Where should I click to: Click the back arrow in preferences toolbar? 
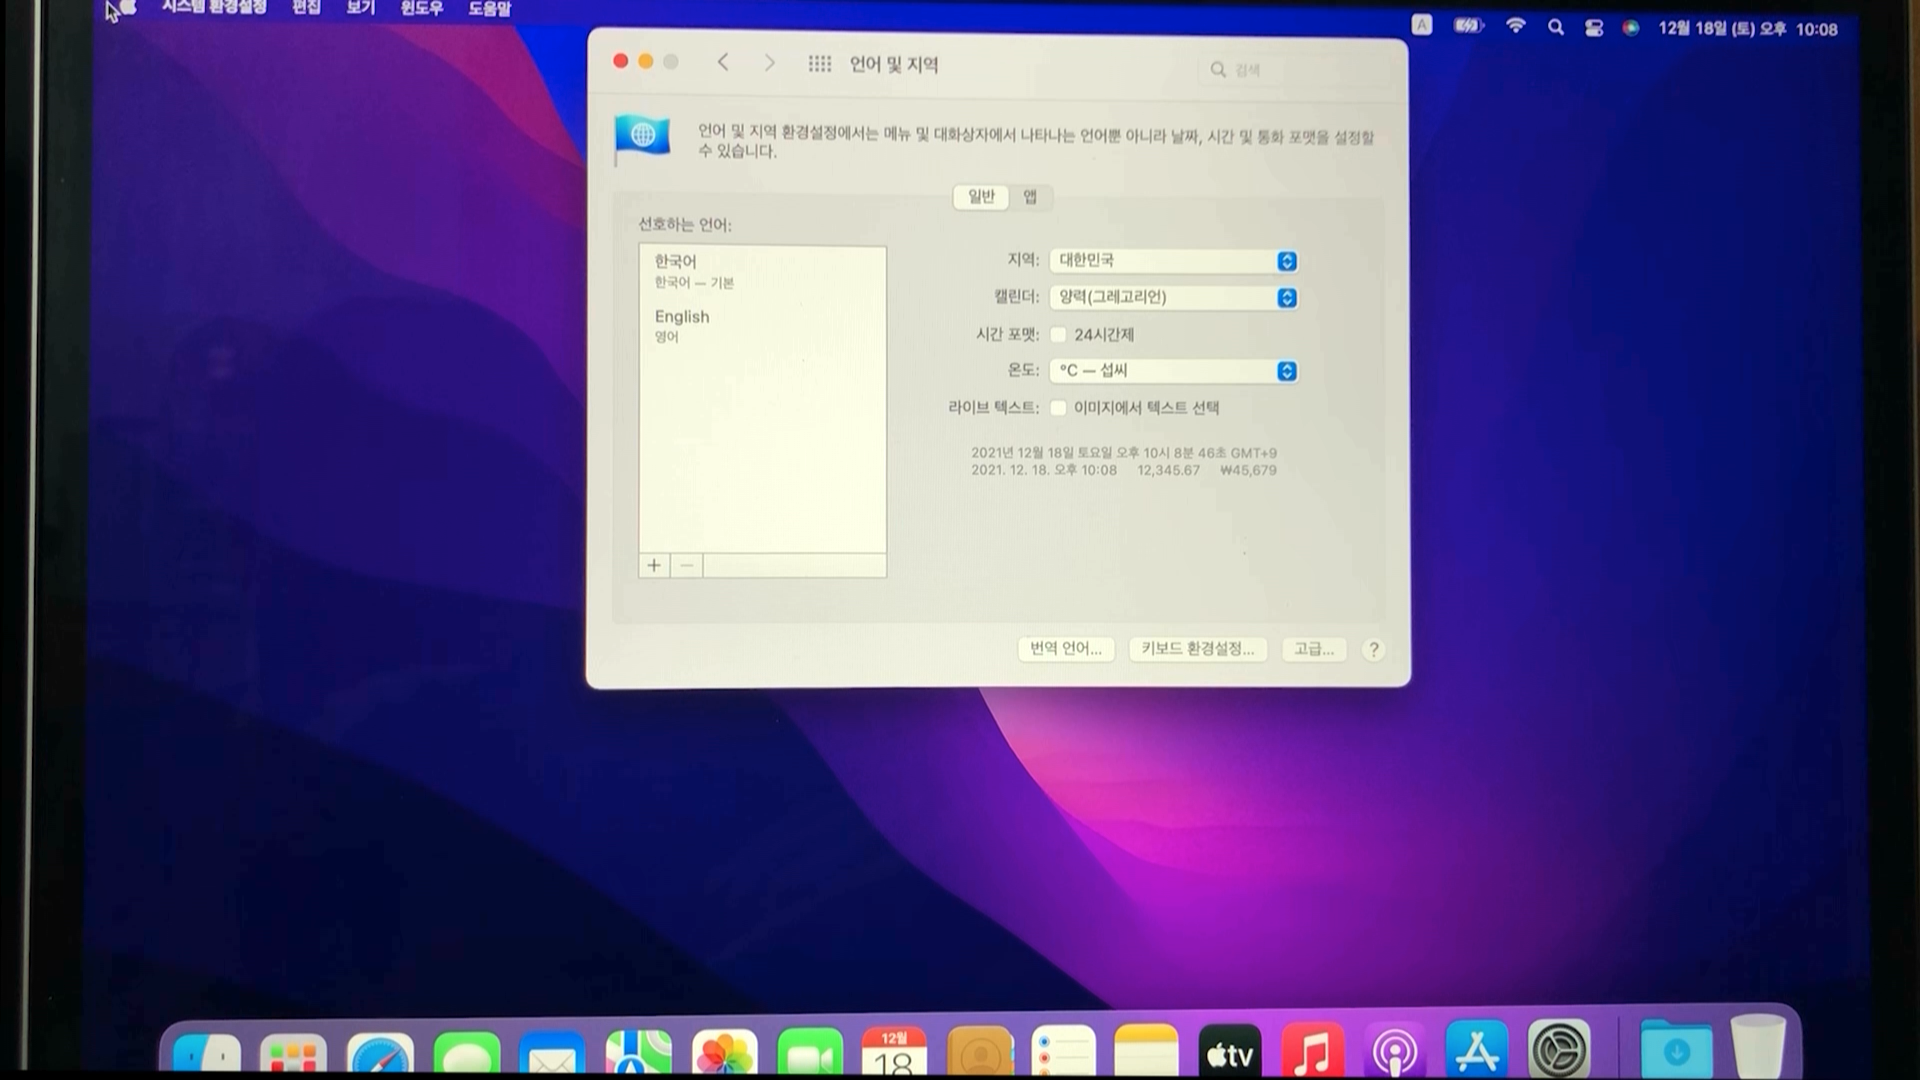[x=723, y=63]
